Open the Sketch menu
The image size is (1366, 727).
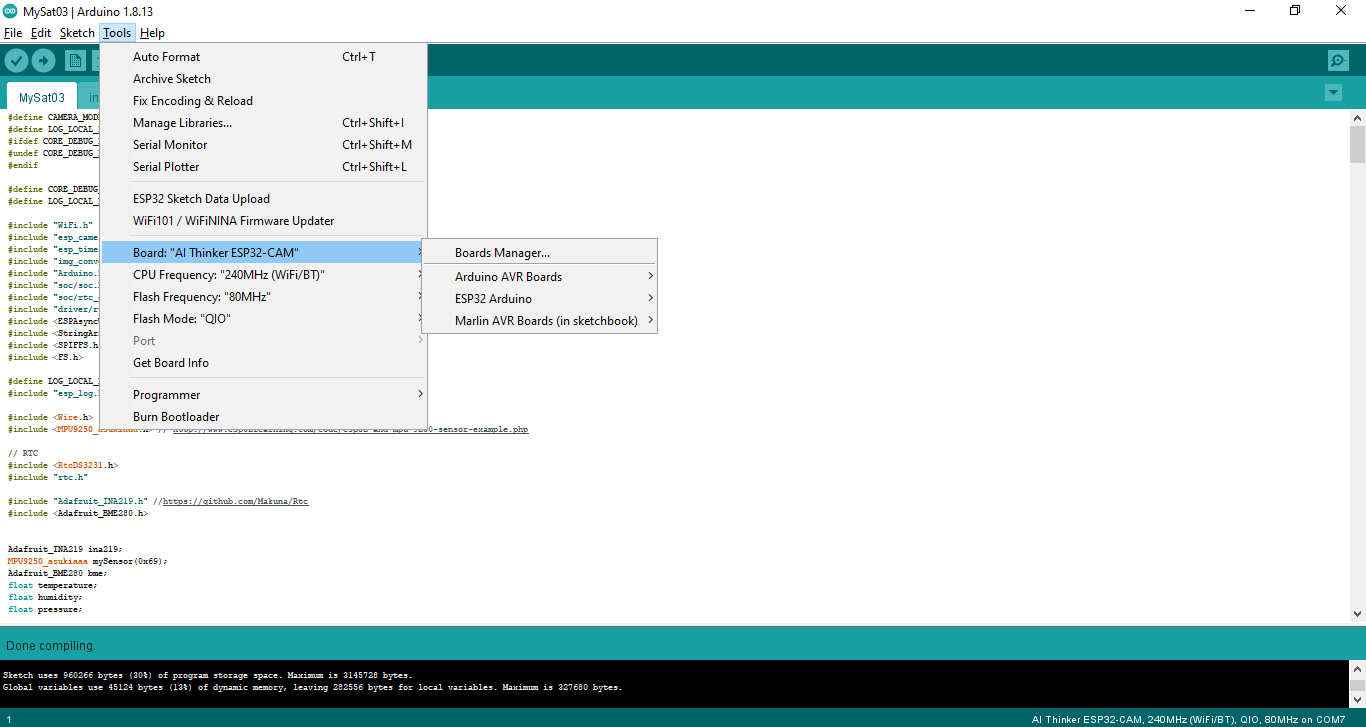pos(77,33)
